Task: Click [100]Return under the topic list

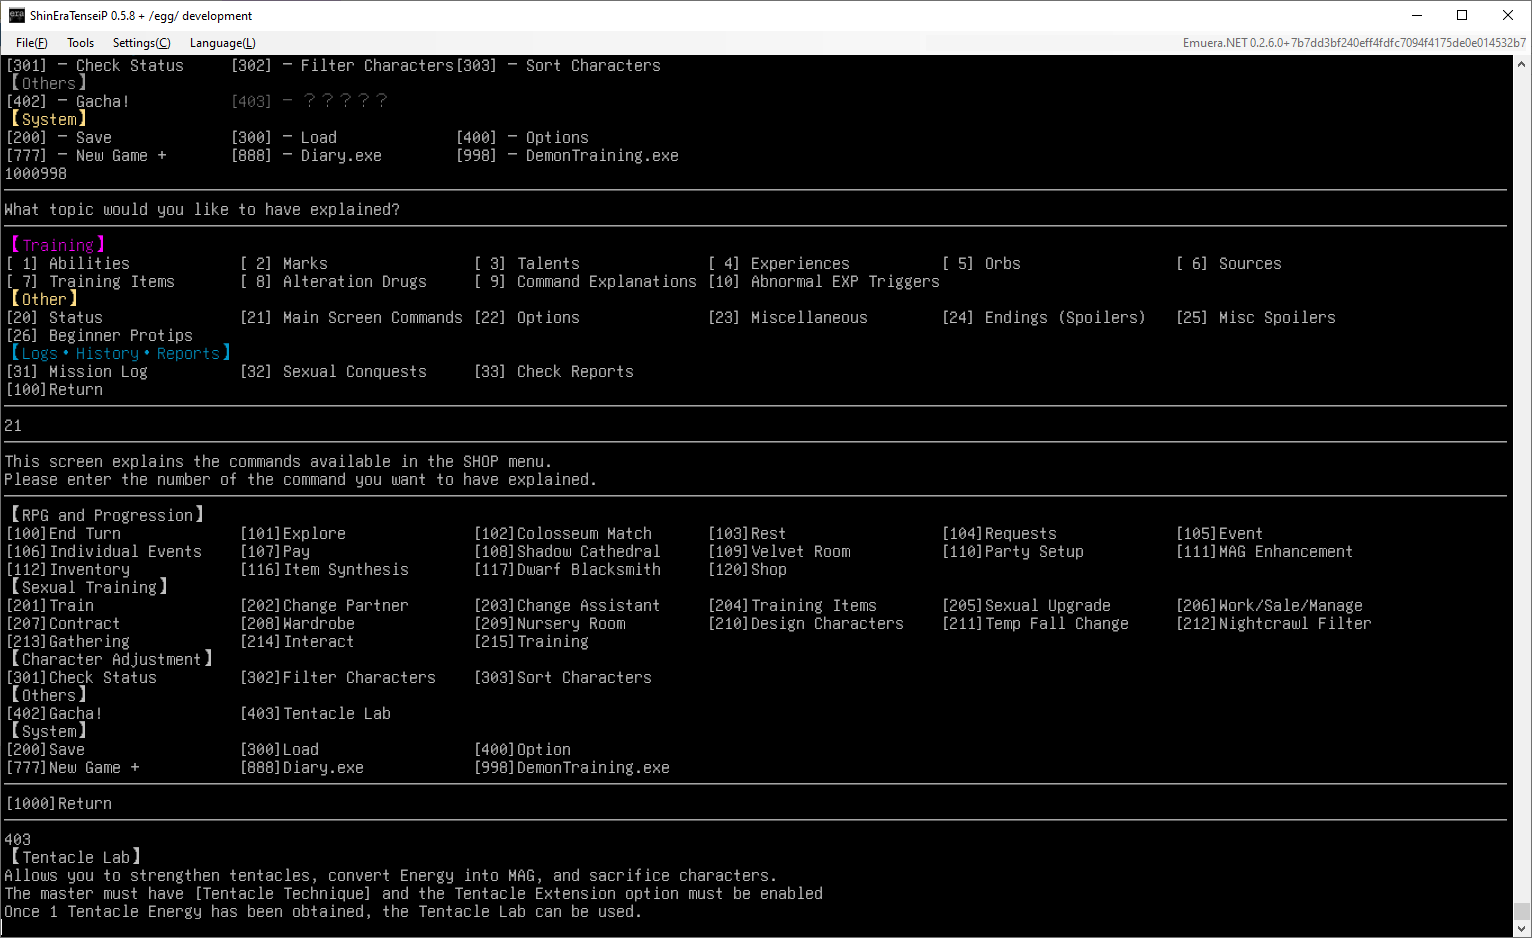Action: pyautogui.click(x=54, y=390)
